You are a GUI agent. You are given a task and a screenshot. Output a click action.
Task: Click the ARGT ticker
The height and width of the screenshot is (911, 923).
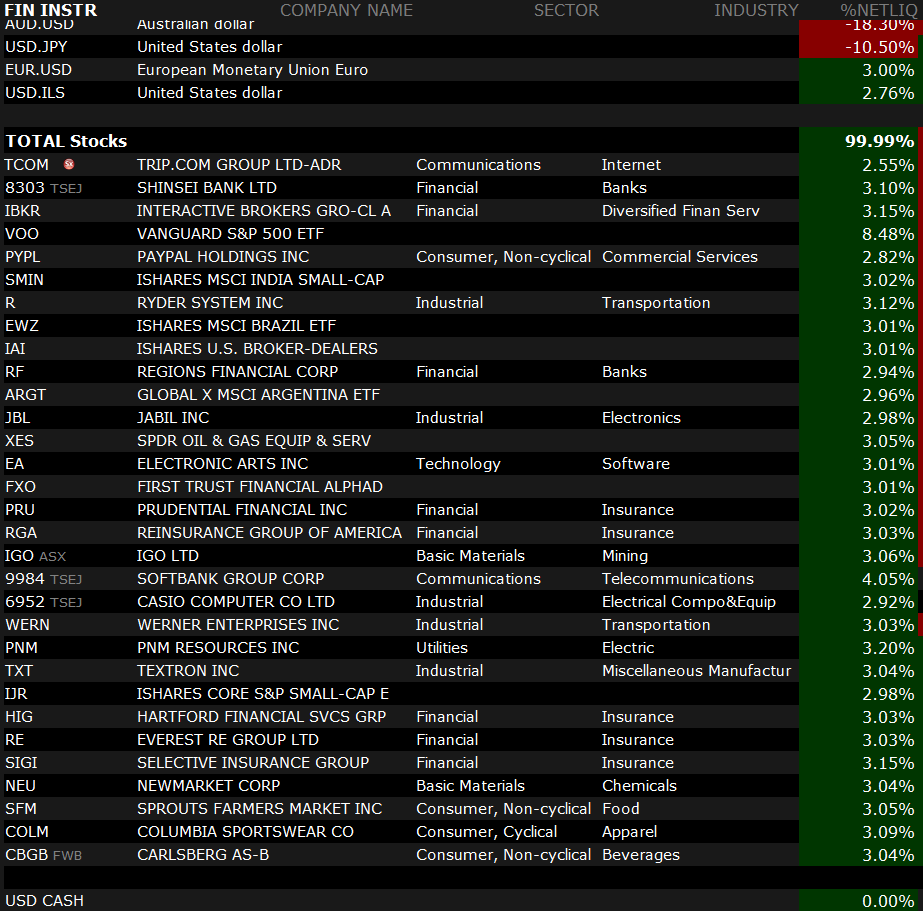[x=25, y=394]
